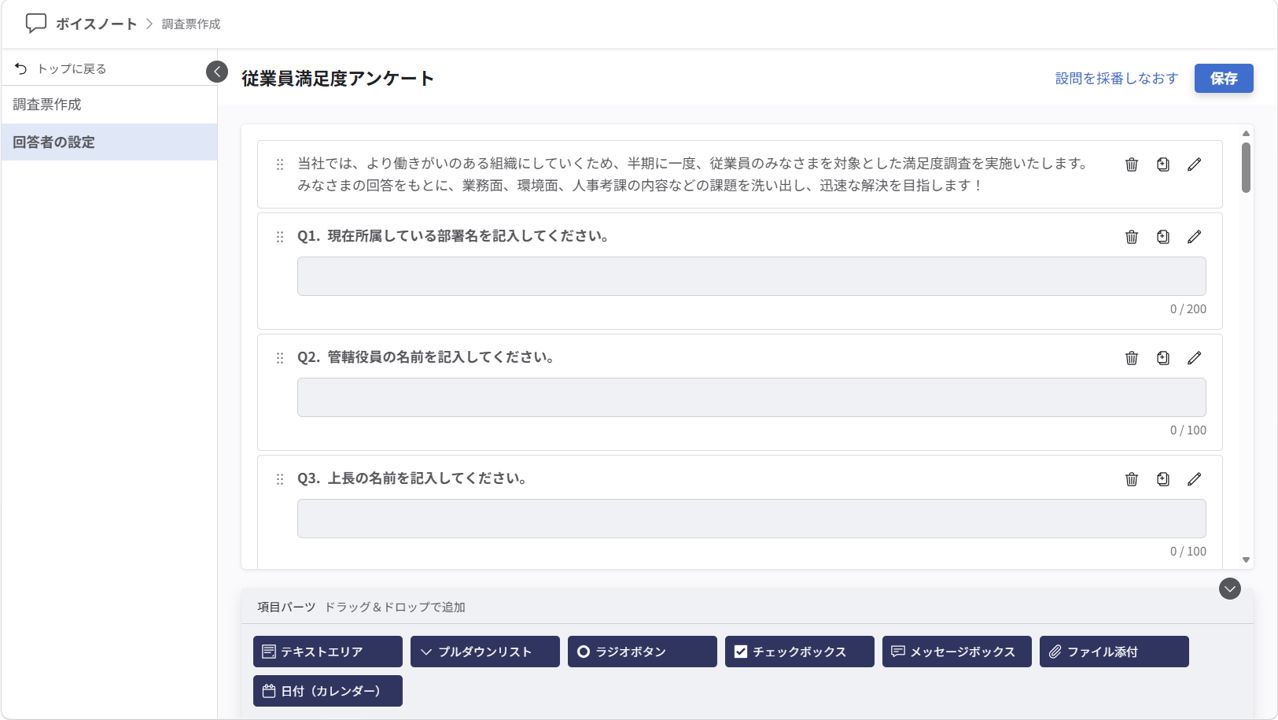Screen dimensions: 1278x720
Task: Duplicate question Q1
Action: (1163, 237)
